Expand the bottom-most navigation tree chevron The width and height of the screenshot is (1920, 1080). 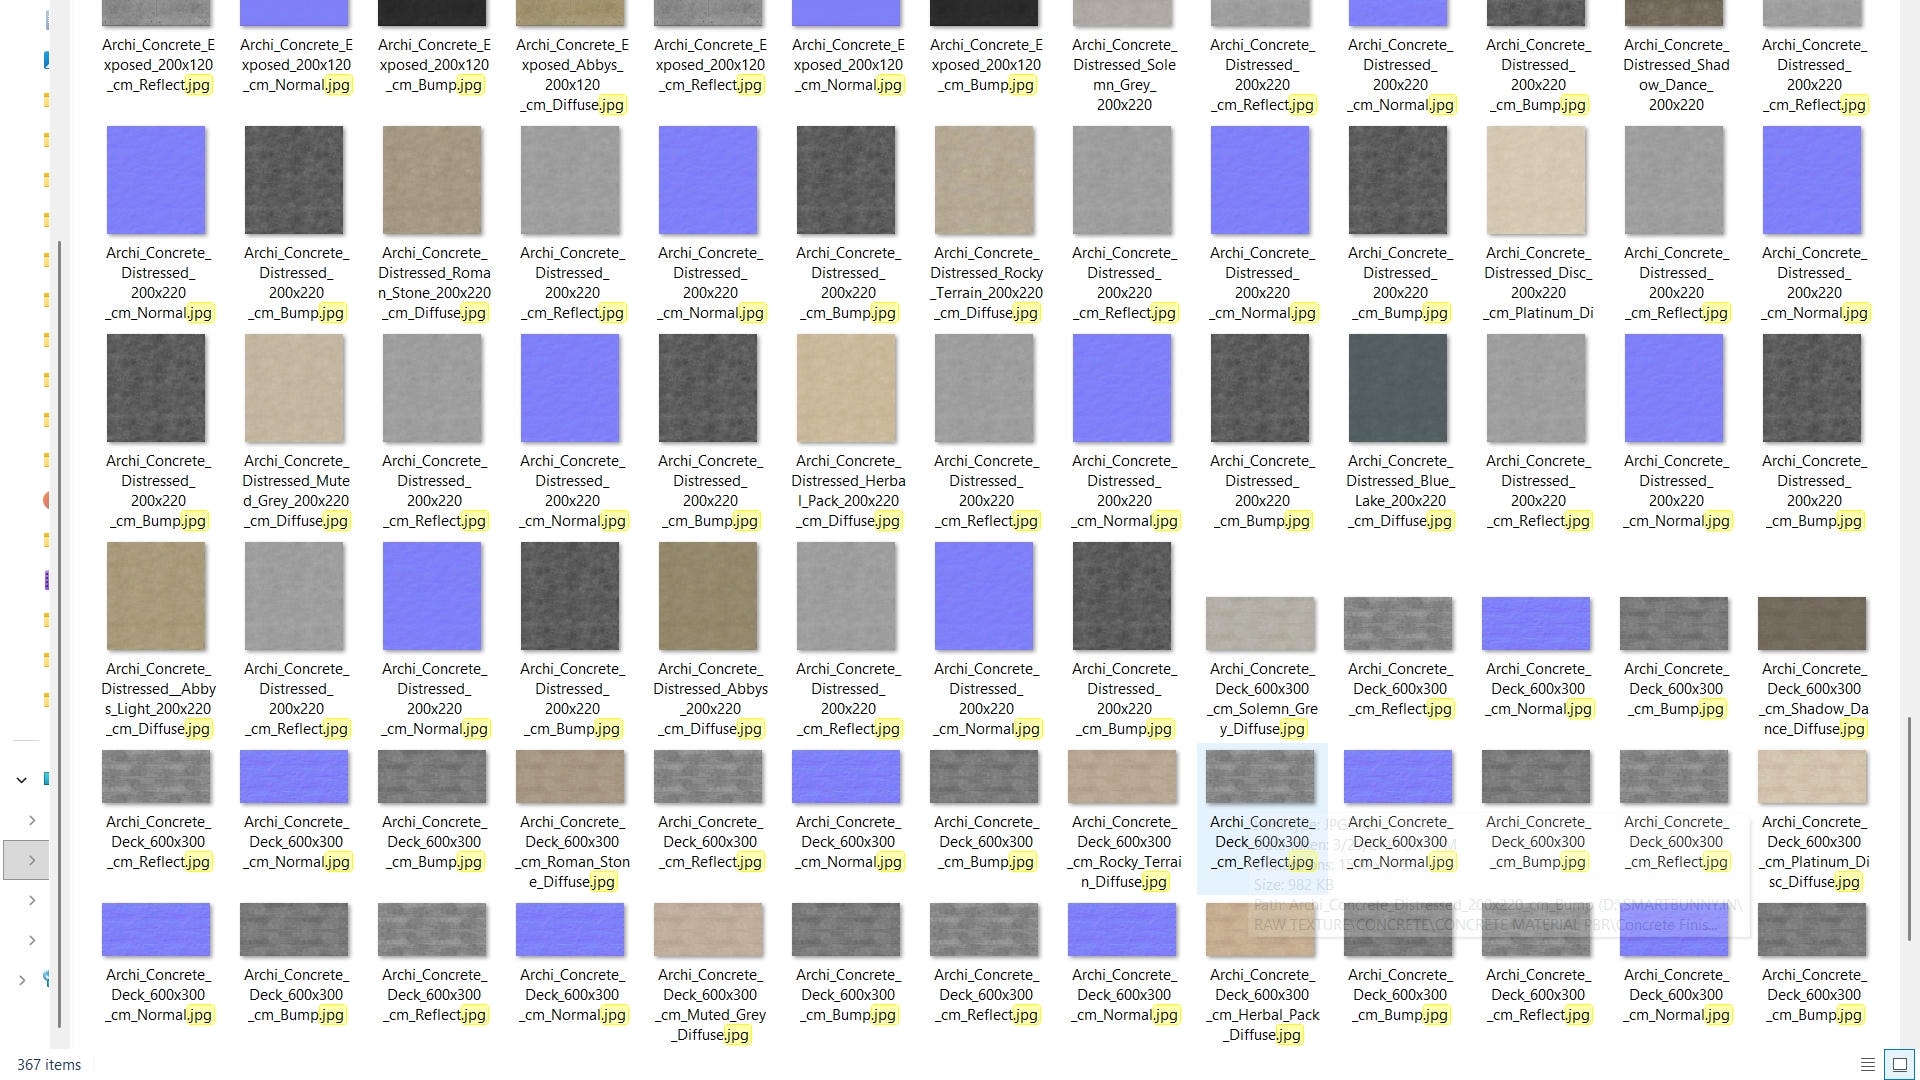point(22,980)
